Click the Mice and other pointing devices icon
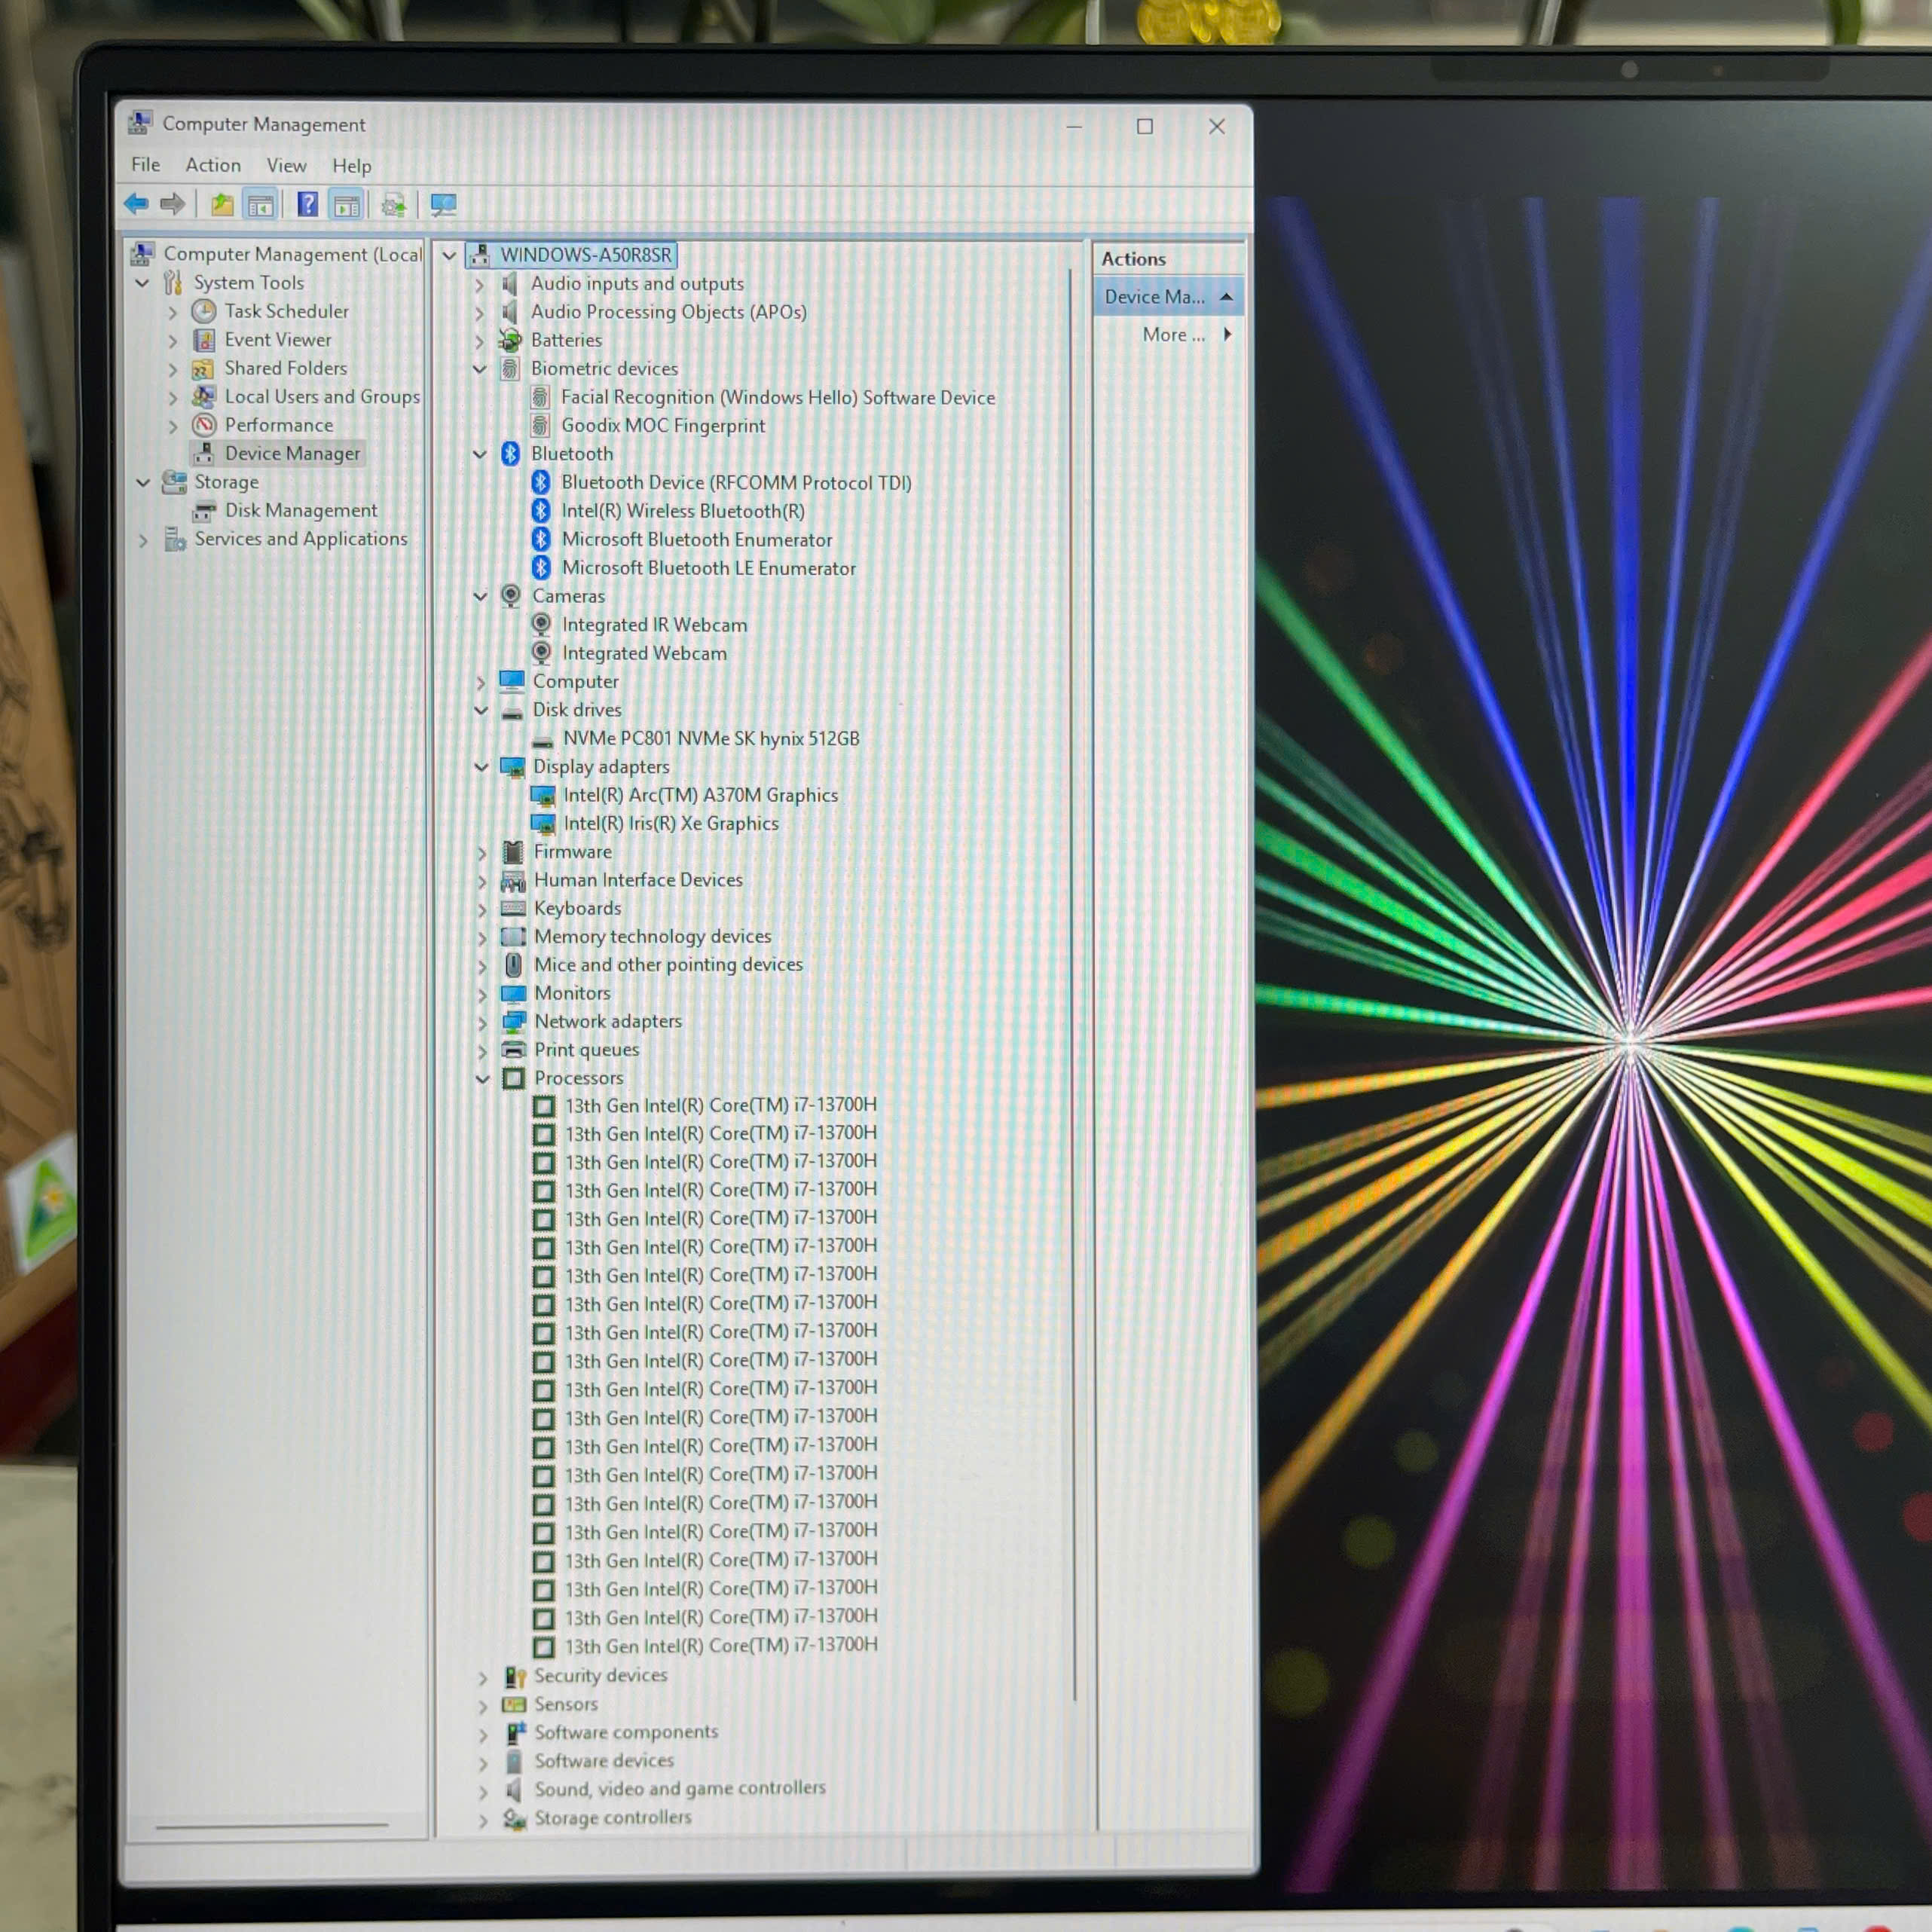 pyautogui.click(x=513, y=965)
